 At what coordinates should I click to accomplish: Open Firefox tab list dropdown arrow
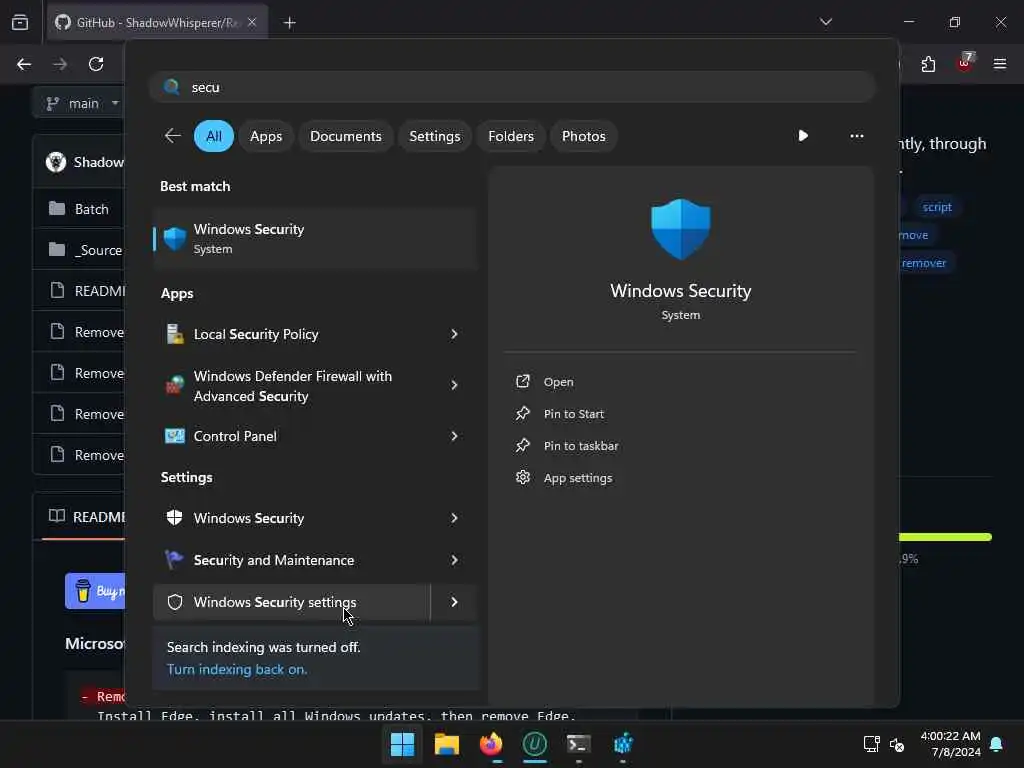point(826,22)
